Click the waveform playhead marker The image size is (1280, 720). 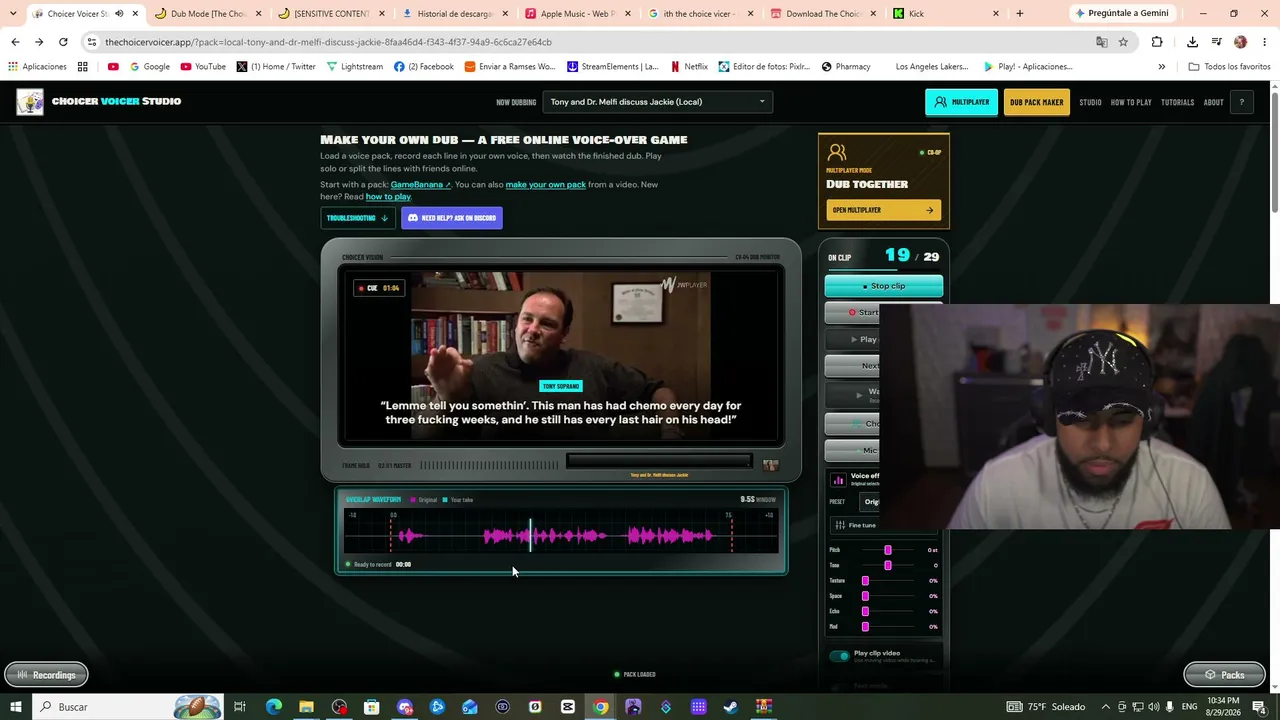tap(531, 535)
